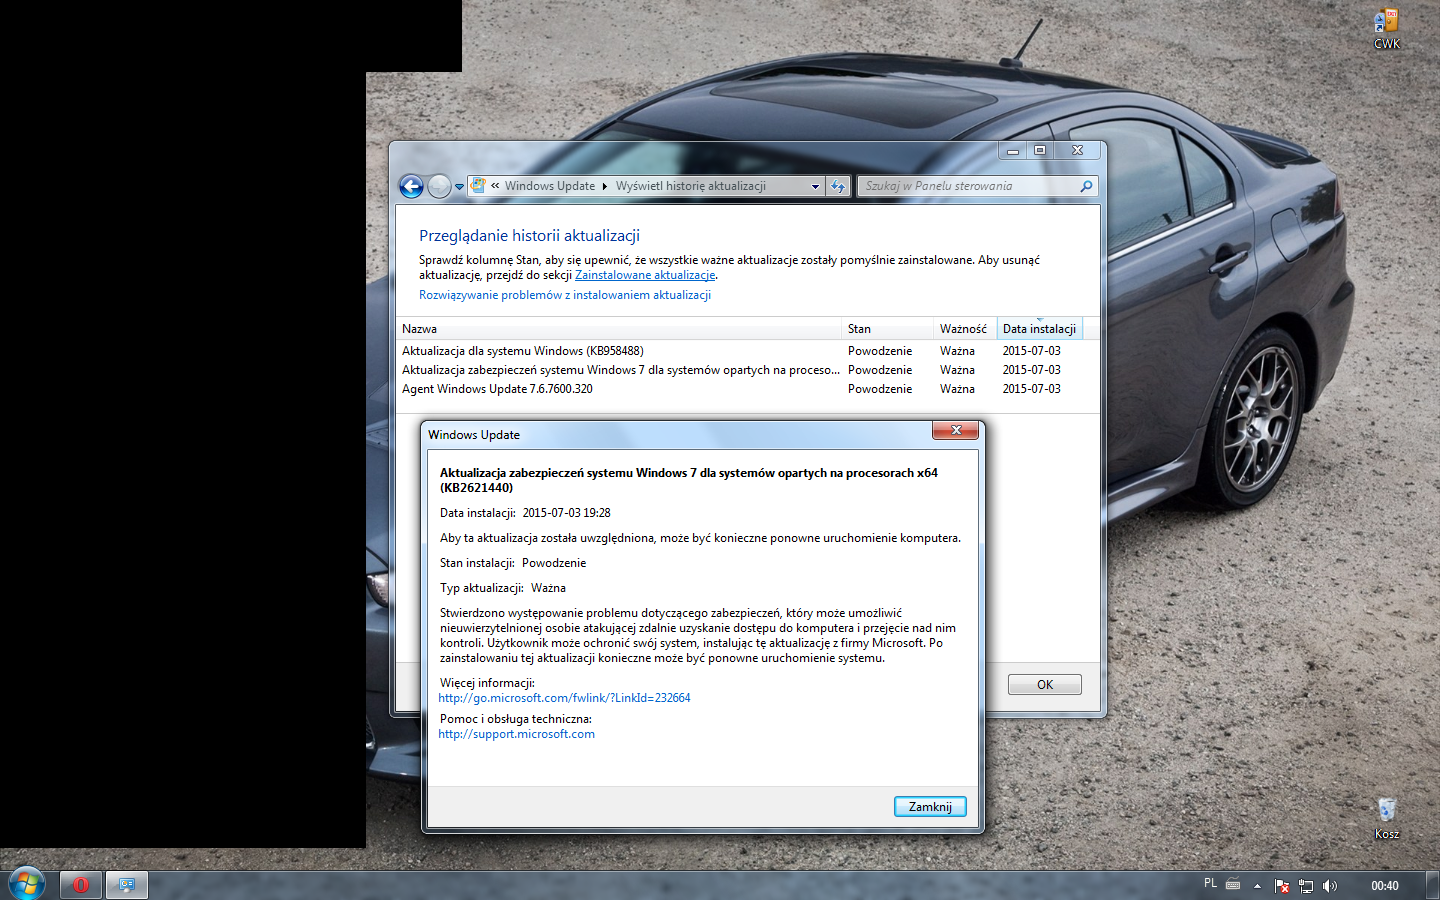The width and height of the screenshot is (1440, 900).
Task: Open 'Rozwiązywanie problemów z instalowaniem aktualizacji' link
Action: (x=565, y=295)
